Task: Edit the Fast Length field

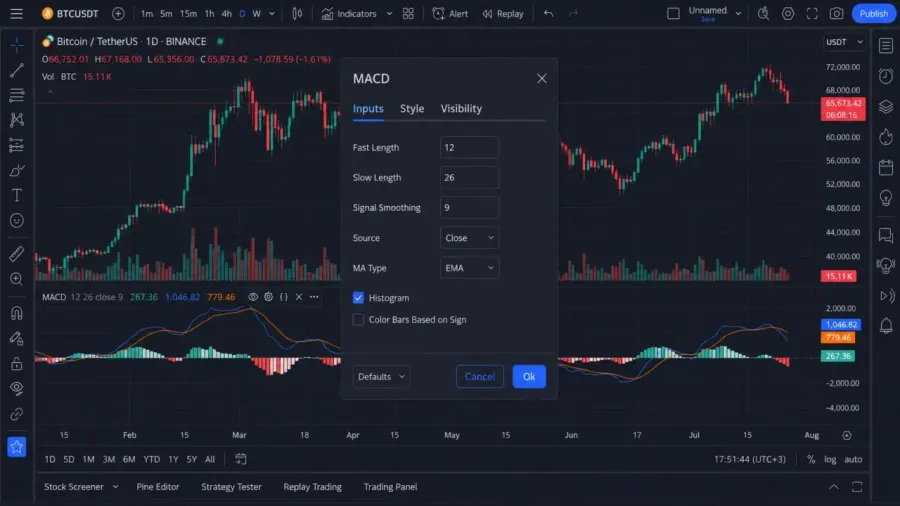Action: click(469, 147)
